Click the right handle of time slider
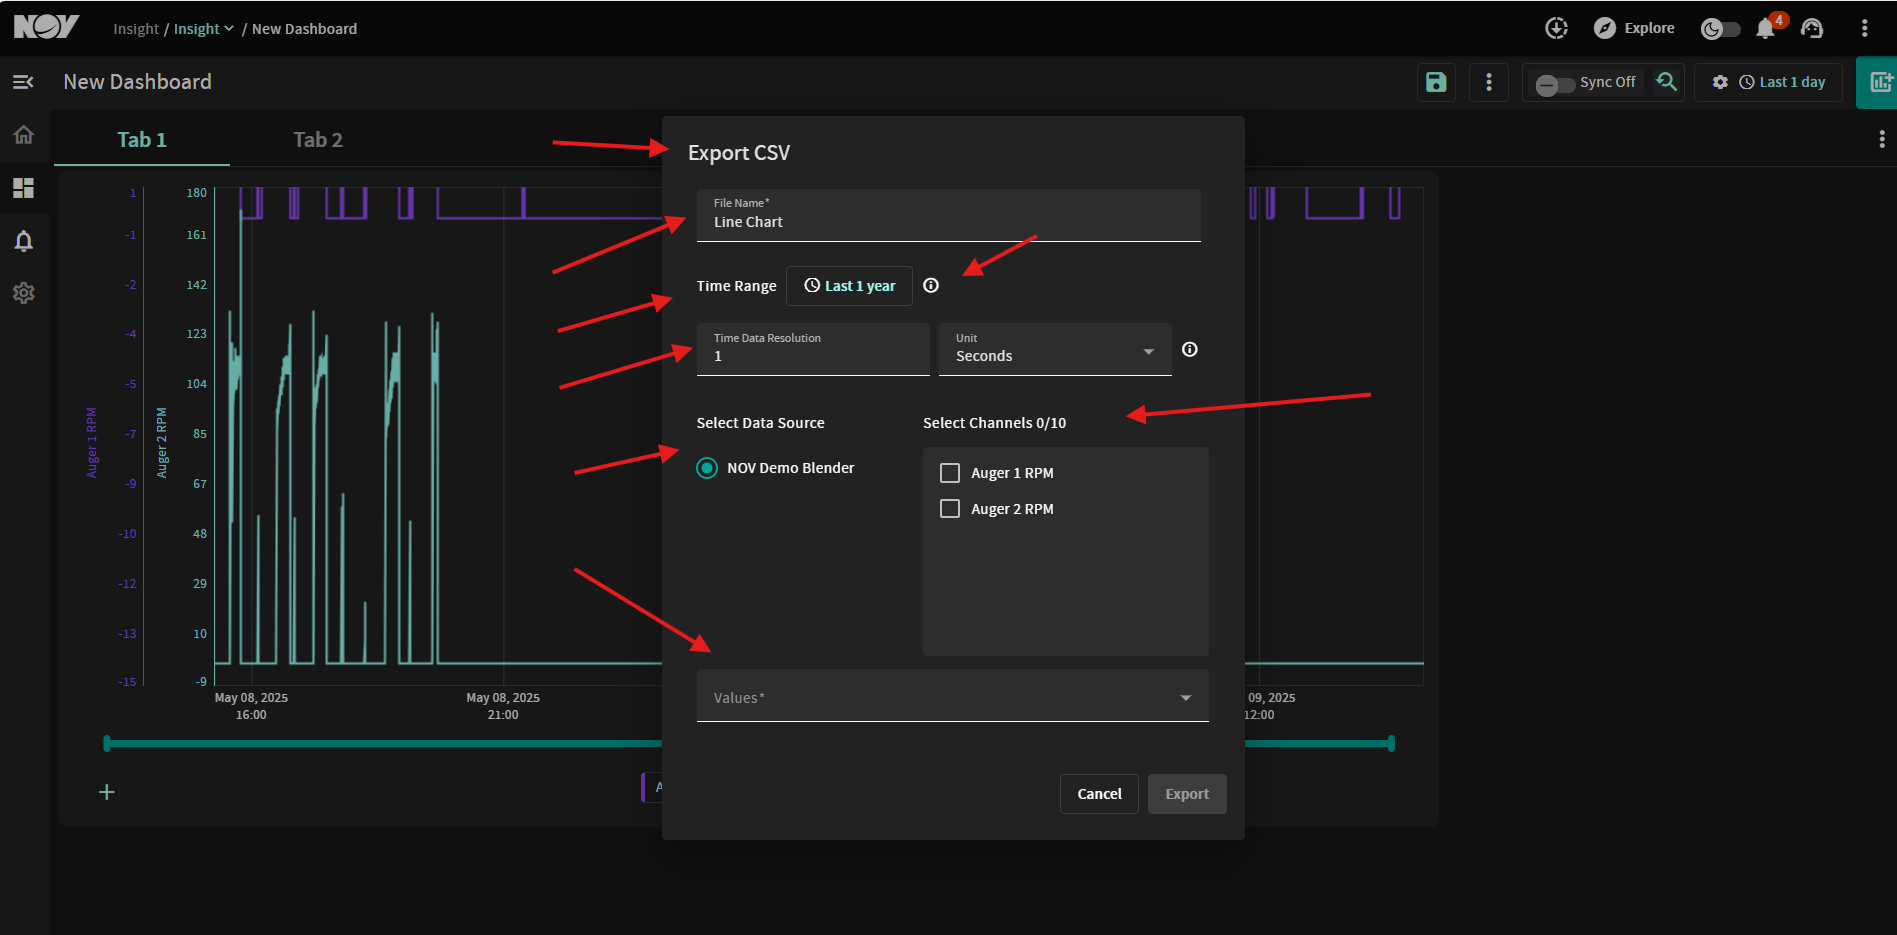This screenshot has width=1897, height=935. 1391,743
